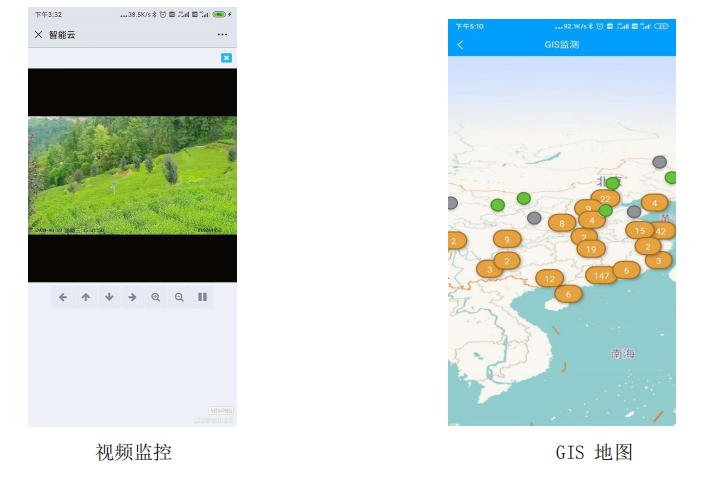
Task: Pan the camera right with the right arrow
Action: [132, 297]
